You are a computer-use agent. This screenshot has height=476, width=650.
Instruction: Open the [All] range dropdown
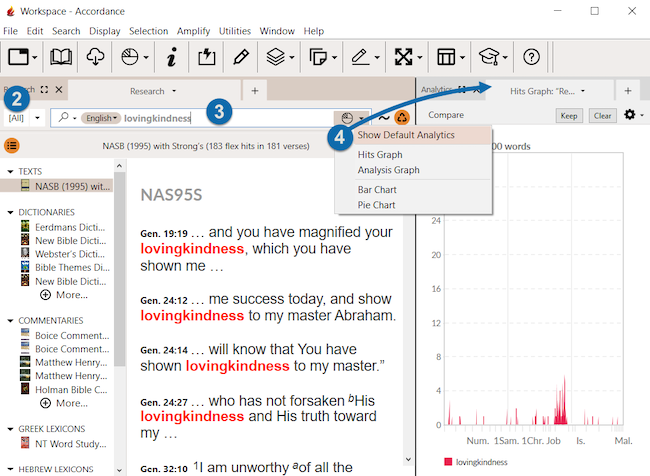[x=24, y=118]
